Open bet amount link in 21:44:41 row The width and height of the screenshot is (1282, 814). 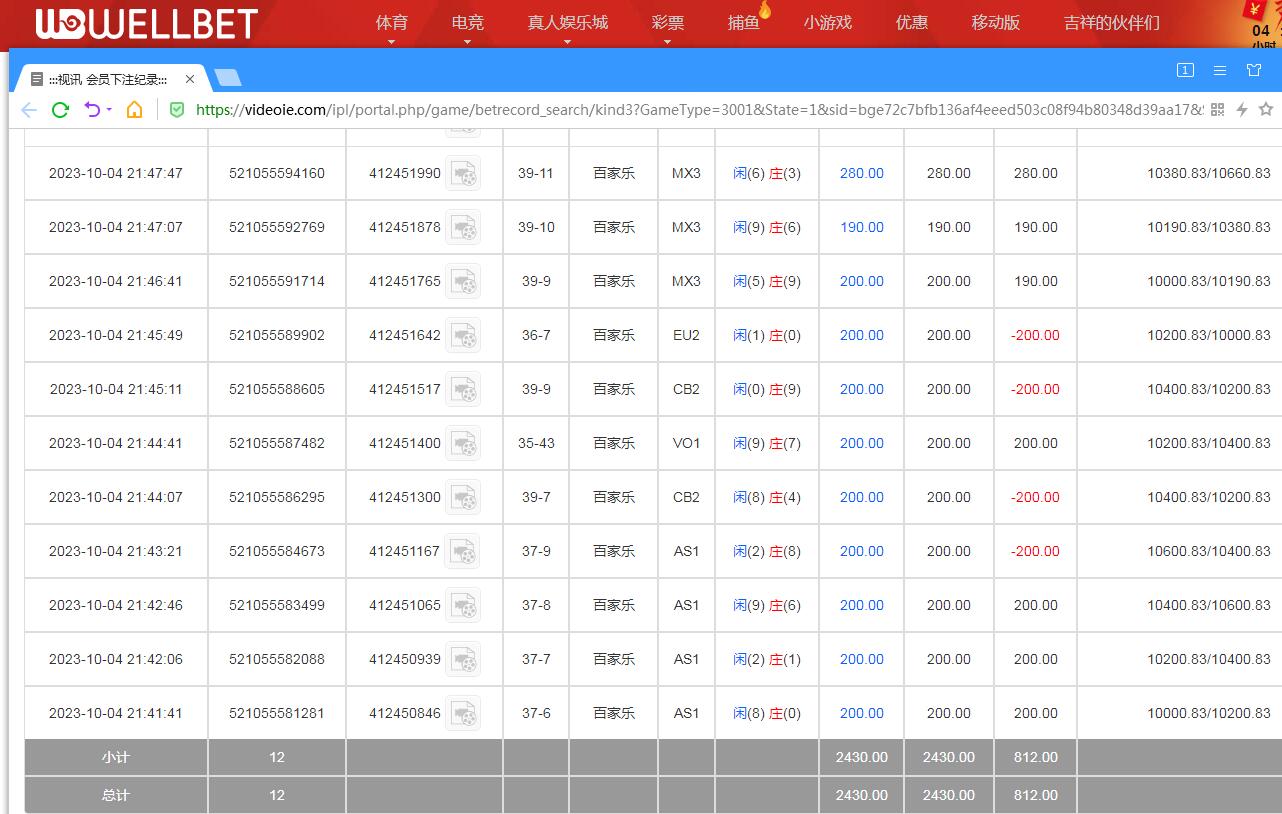(x=862, y=443)
